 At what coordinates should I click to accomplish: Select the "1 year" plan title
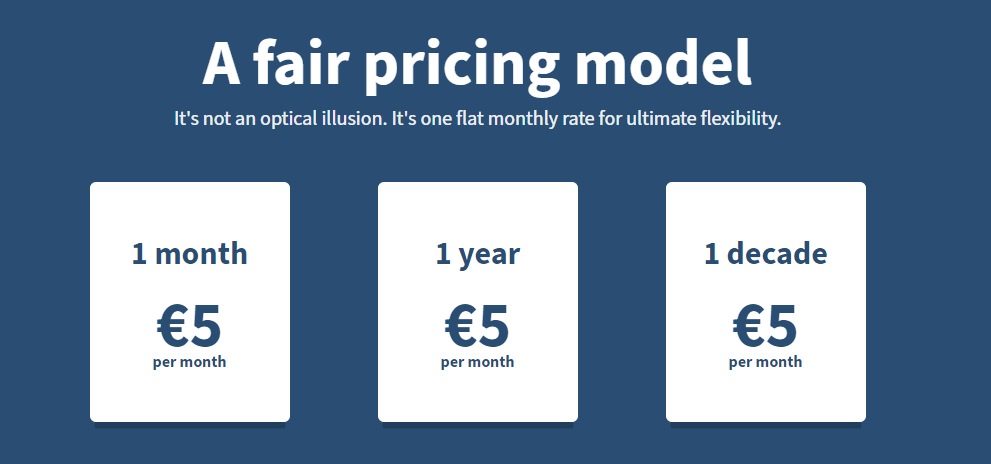(x=478, y=254)
